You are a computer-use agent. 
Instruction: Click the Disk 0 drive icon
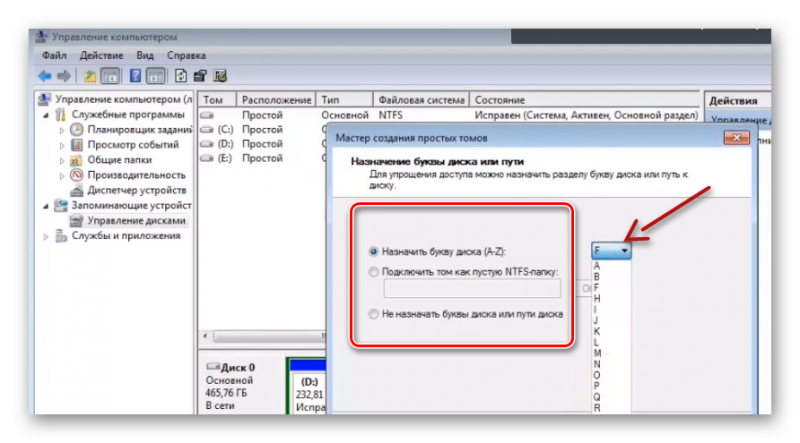(x=213, y=366)
